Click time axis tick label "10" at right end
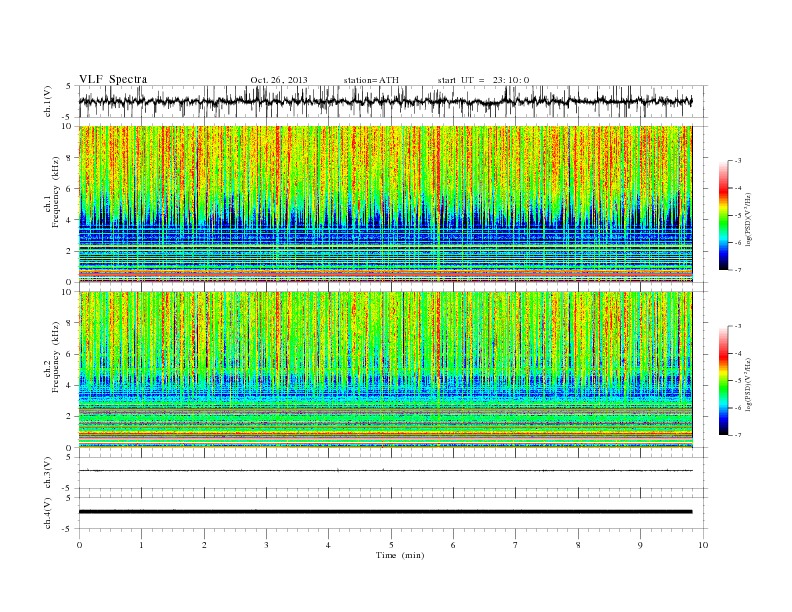The width and height of the screenshot is (792, 612). [x=703, y=545]
